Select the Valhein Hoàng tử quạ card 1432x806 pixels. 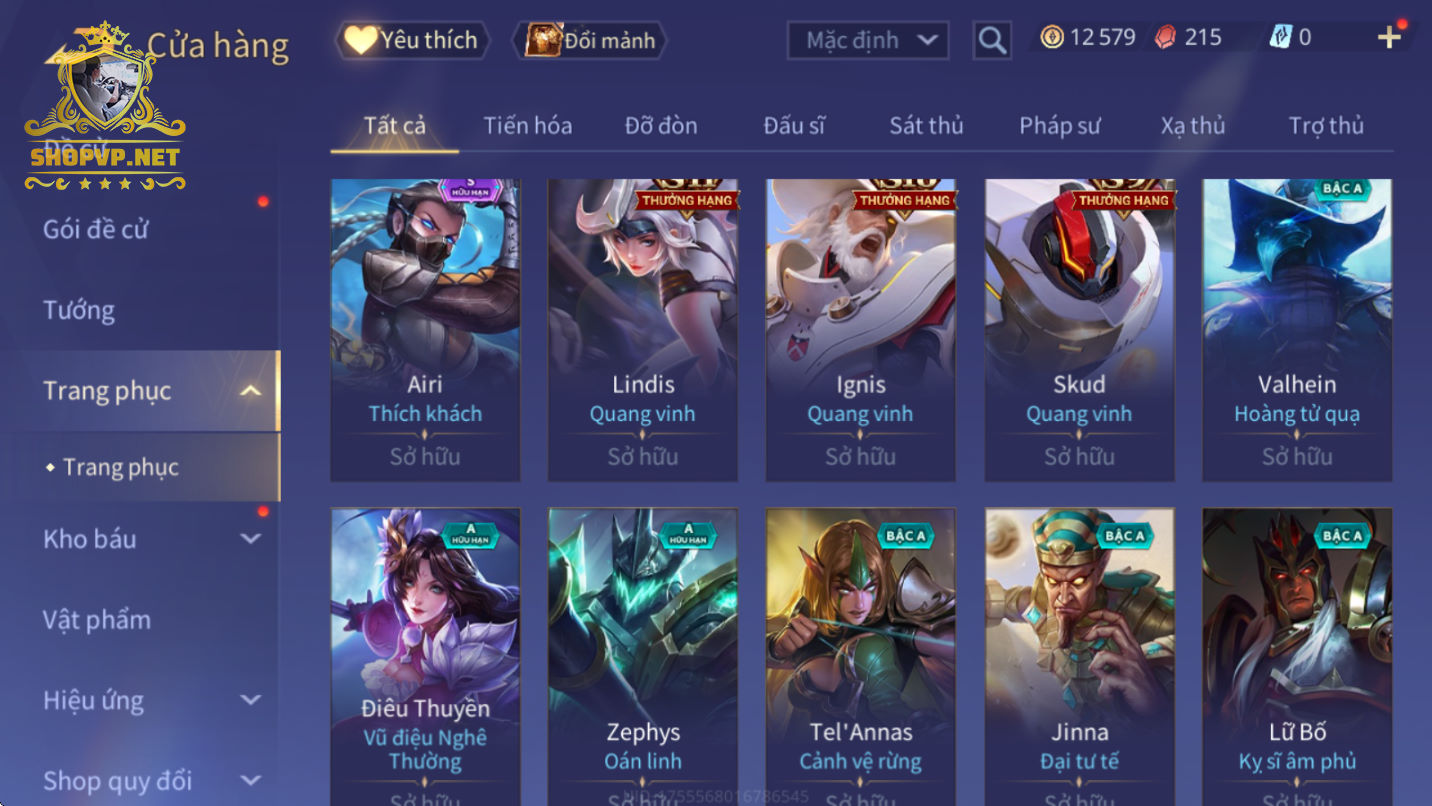(x=1297, y=330)
